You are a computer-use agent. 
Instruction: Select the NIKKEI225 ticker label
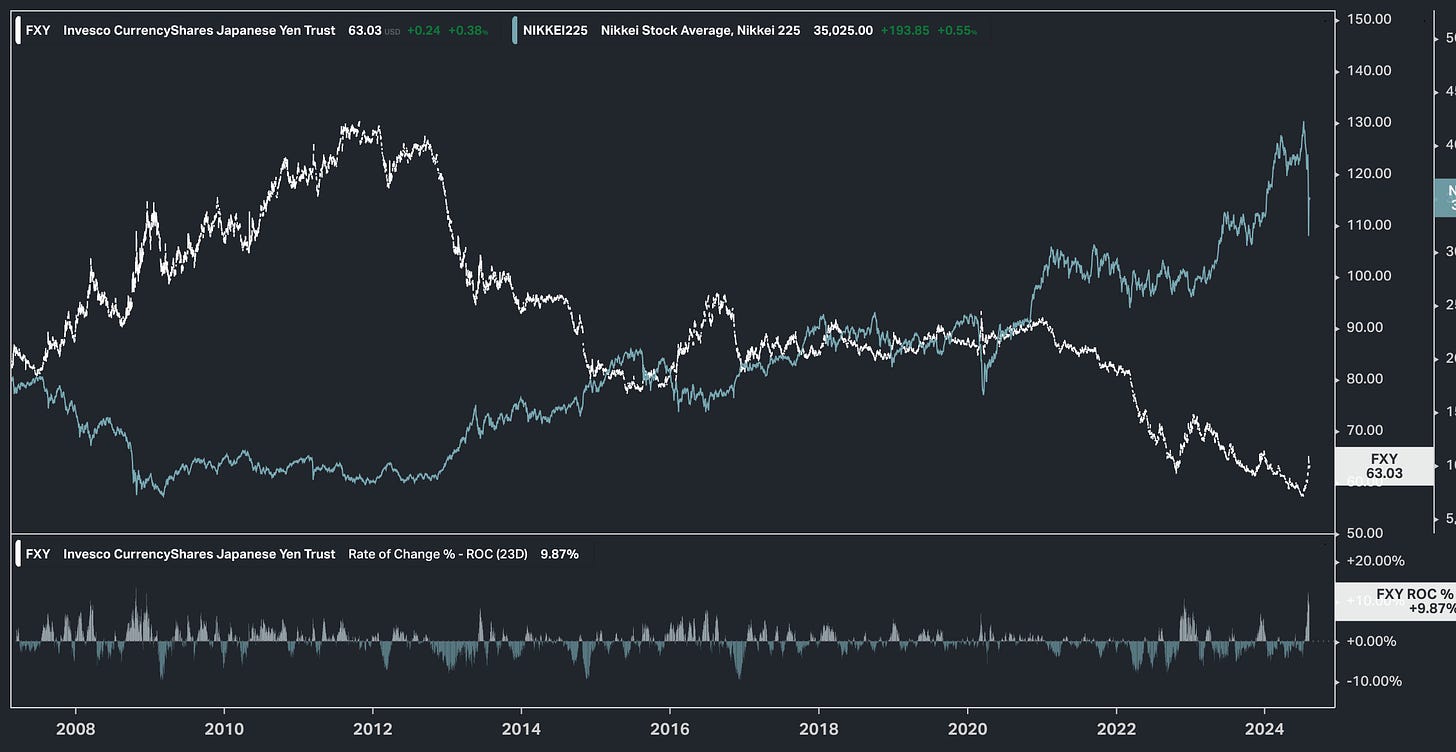554,31
